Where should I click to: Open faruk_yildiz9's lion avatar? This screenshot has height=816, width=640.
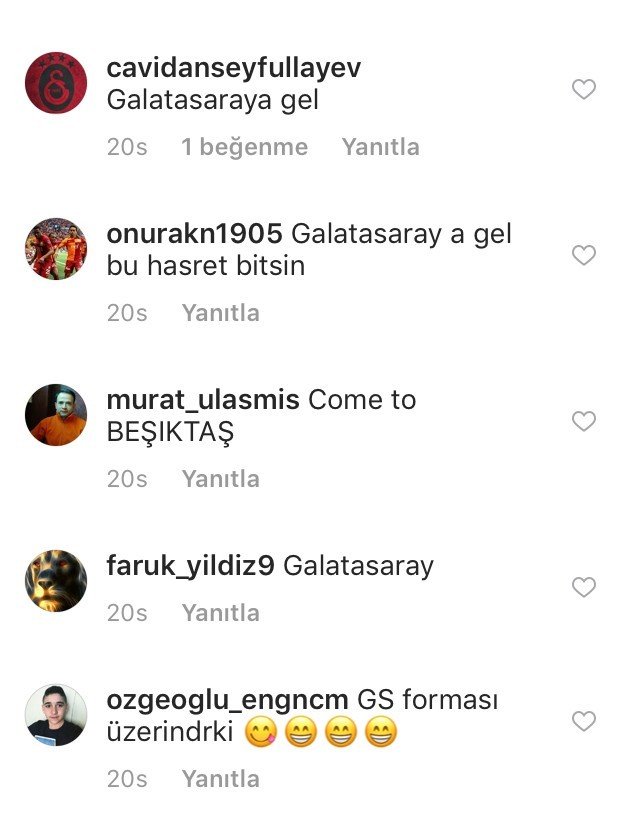pos(56,581)
